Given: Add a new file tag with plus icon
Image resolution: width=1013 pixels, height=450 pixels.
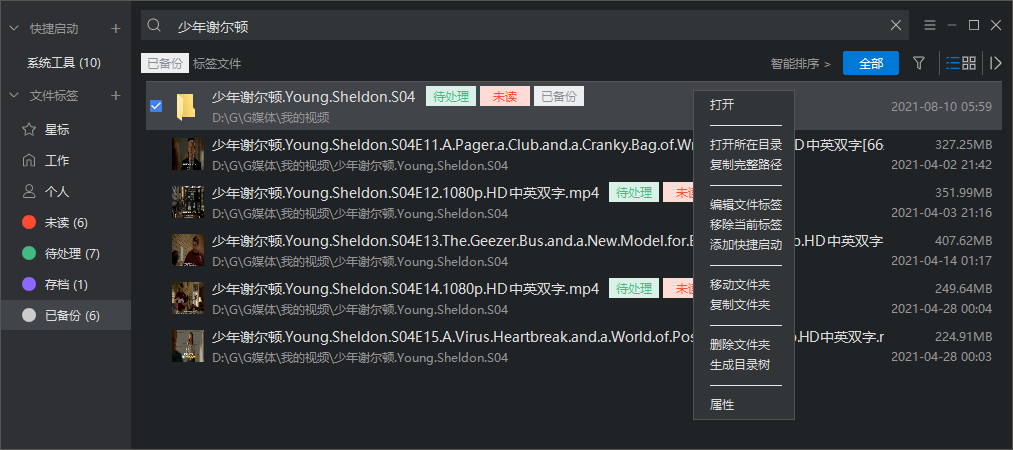Looking at the screenshot, I should click(115, 96).
